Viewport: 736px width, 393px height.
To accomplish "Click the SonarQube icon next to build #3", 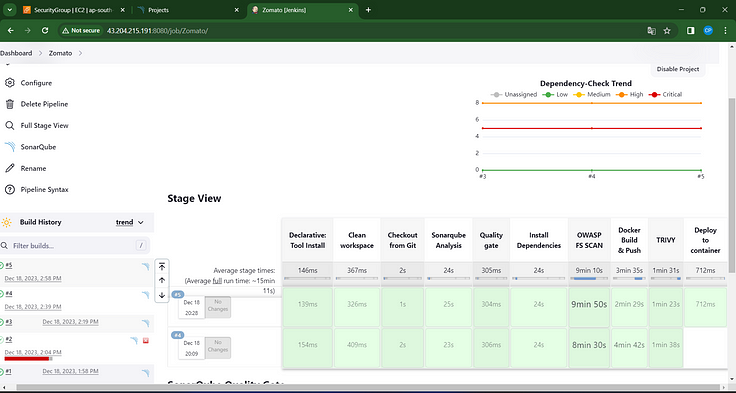I will click(x=146, y=323).
